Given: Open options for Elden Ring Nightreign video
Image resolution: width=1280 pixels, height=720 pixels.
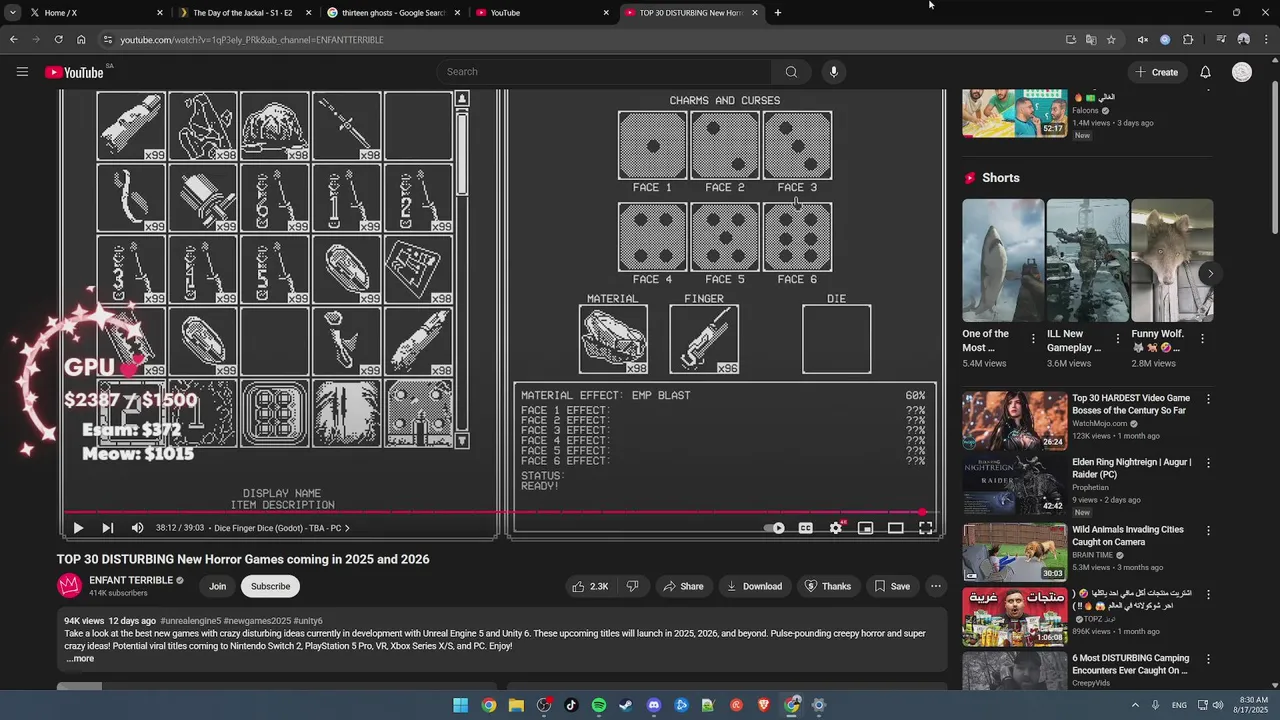Looking at the screenshot, I should tap(1208, 463).
